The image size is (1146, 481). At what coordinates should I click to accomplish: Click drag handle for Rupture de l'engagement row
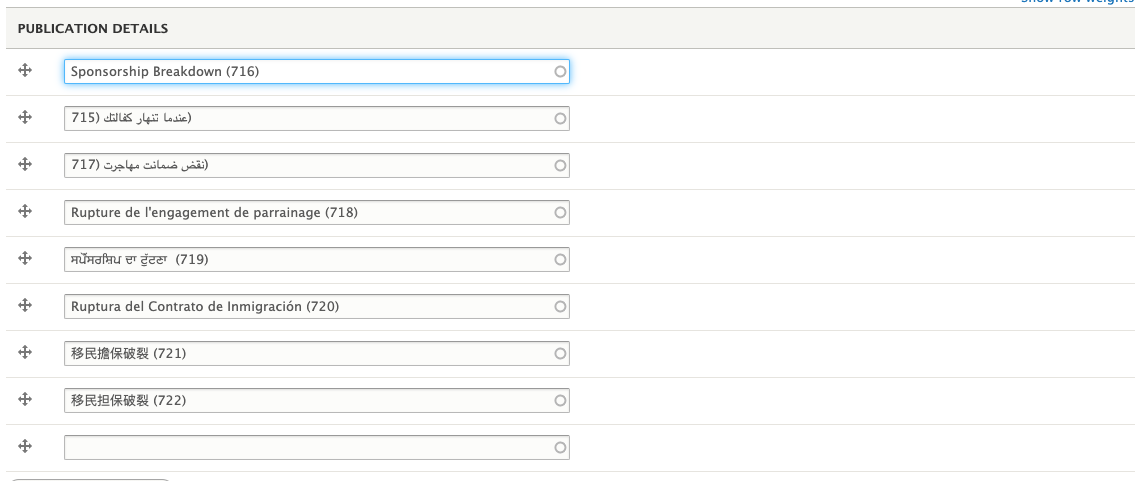click(x=25, y=211)
